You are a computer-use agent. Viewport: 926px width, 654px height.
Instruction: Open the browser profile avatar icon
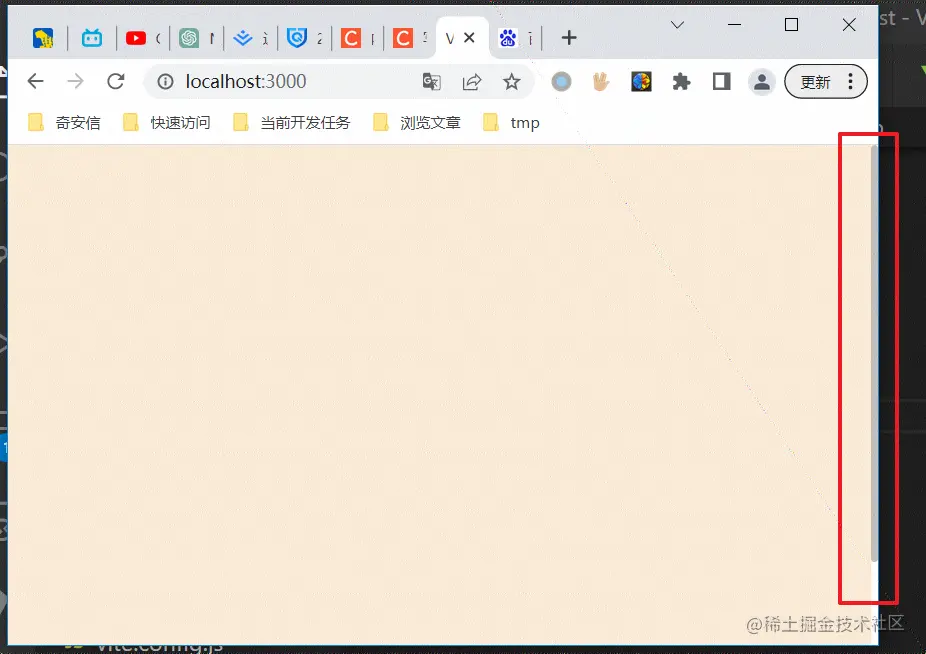point(761,81)
